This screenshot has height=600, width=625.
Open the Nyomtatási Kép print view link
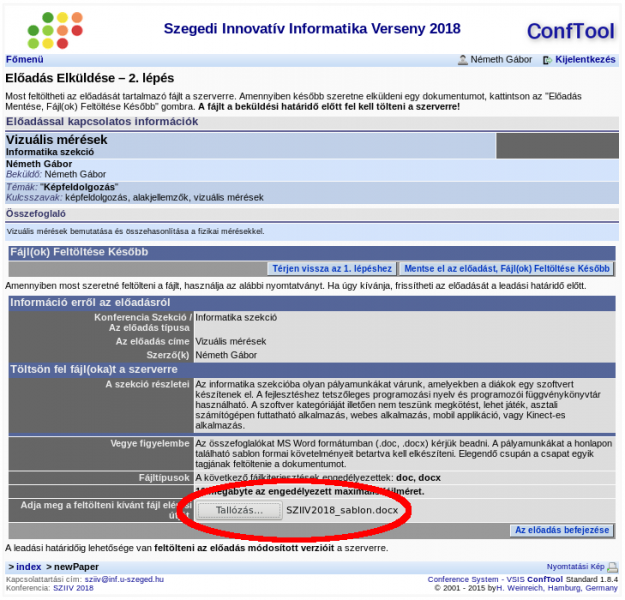coord(574,567)
